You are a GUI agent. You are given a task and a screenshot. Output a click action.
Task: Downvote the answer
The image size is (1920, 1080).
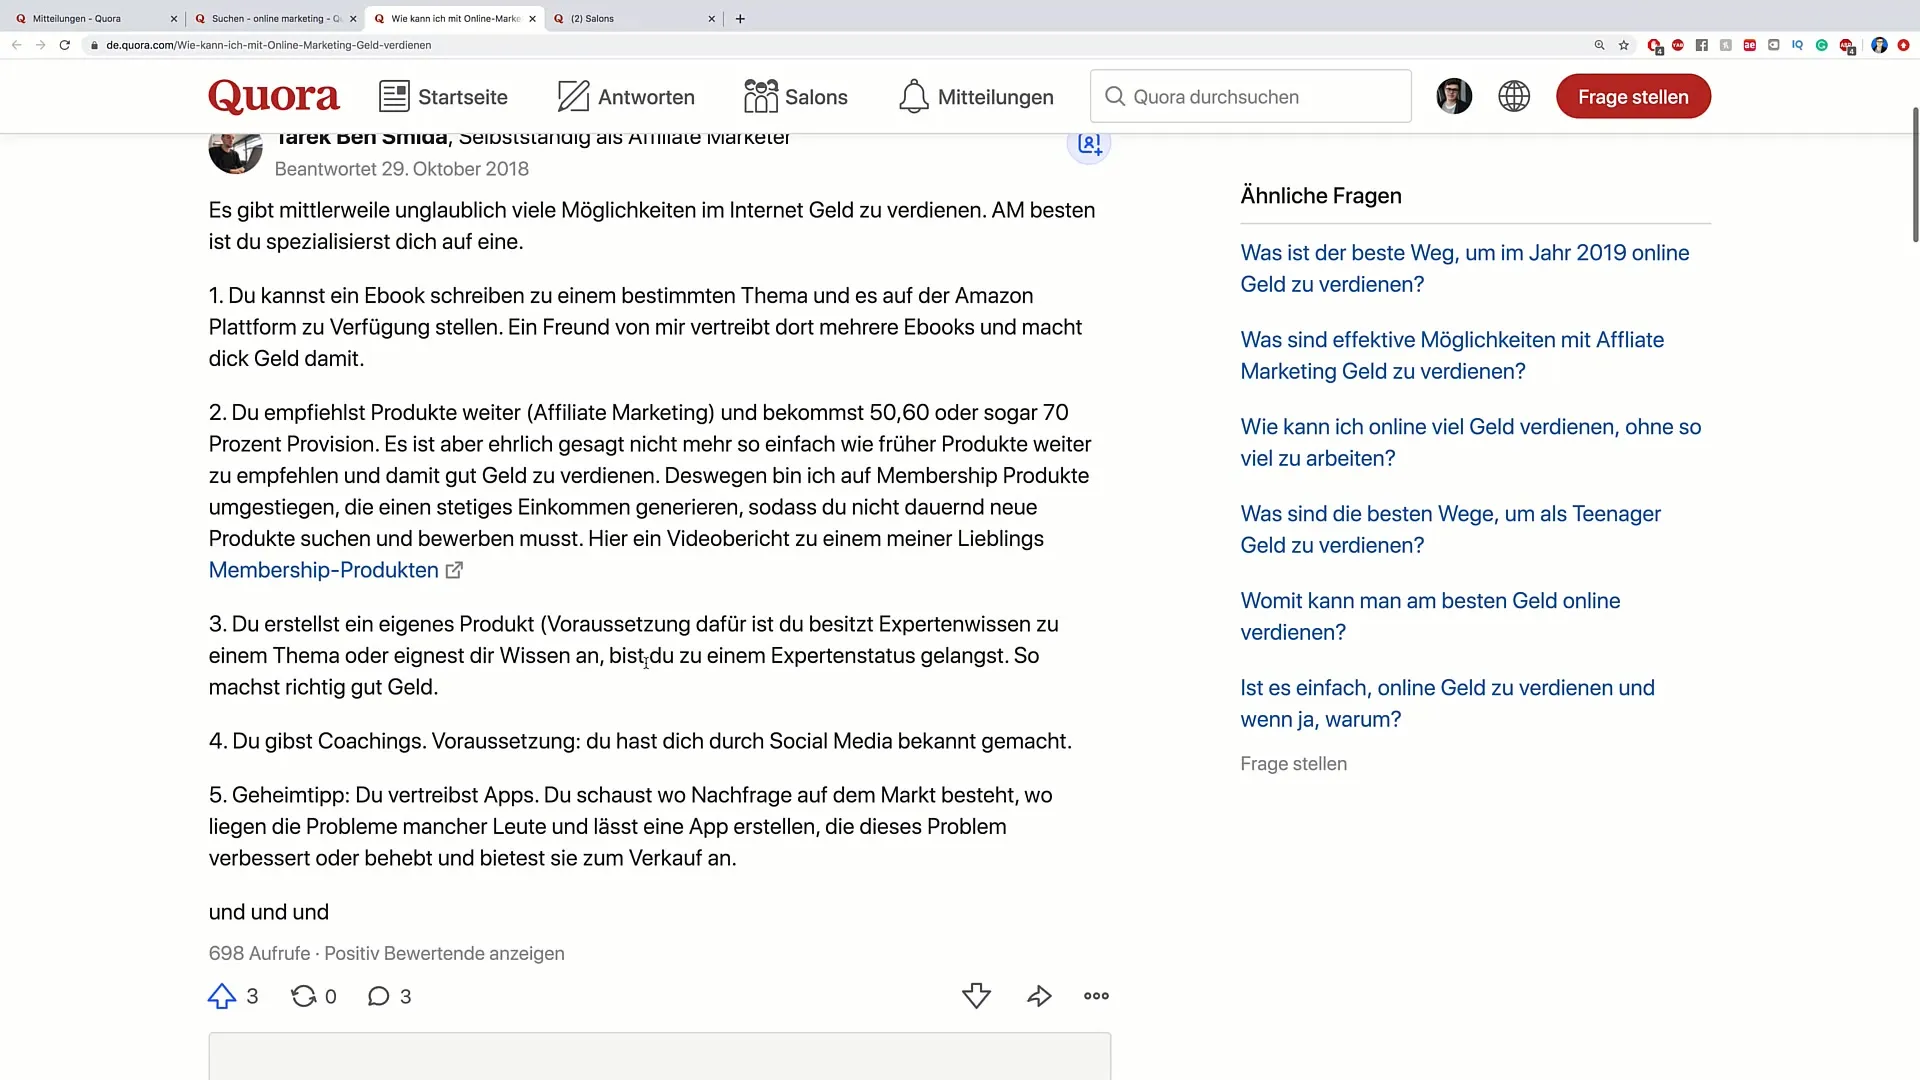point(976,996)
